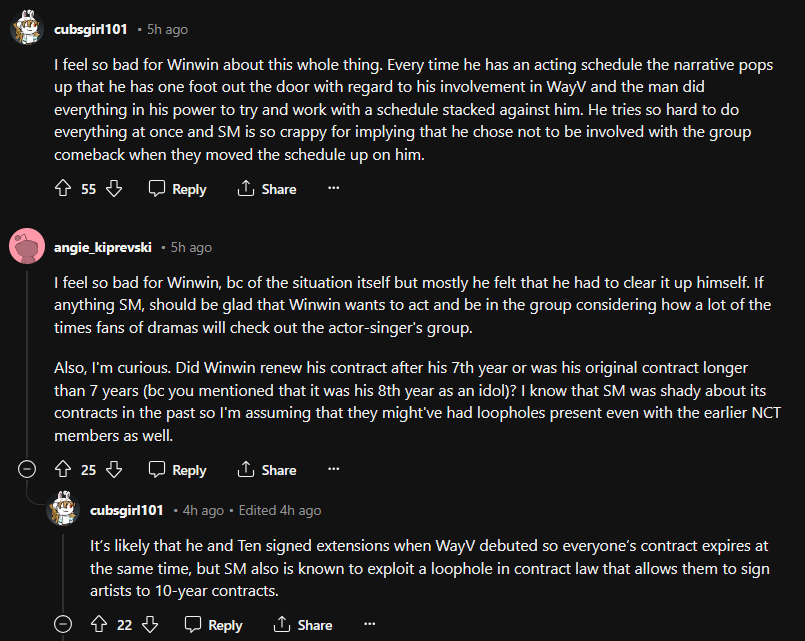Screen dimensions: 805x641
Task: Reply to the nested 22-point comment
Action: coord(214,625)
